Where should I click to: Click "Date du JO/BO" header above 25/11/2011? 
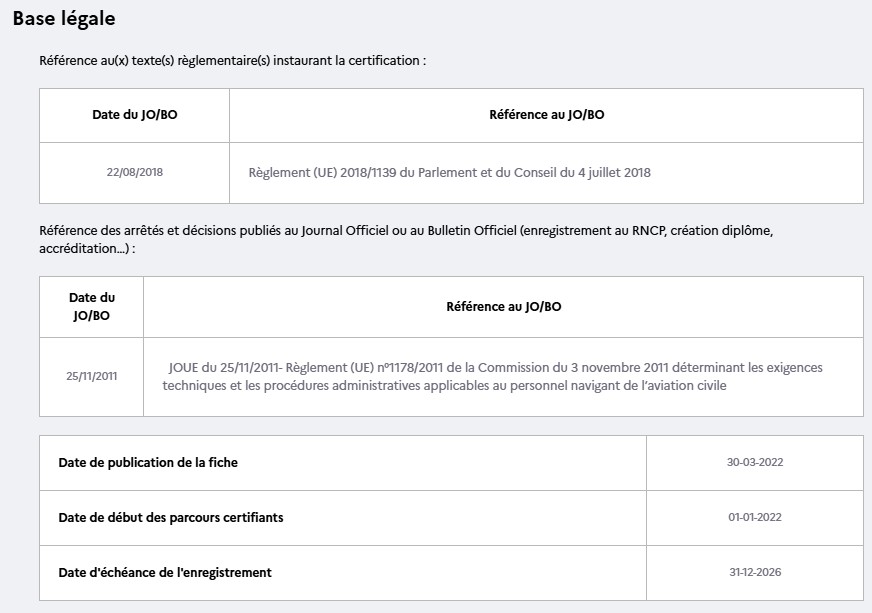91,306
